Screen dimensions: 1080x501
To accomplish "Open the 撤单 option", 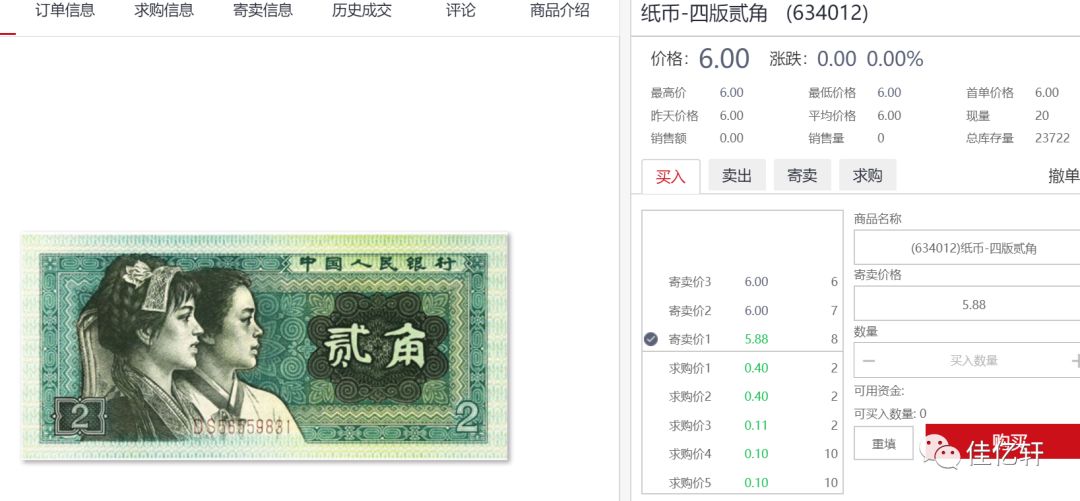I will [x=1063, y=176].
